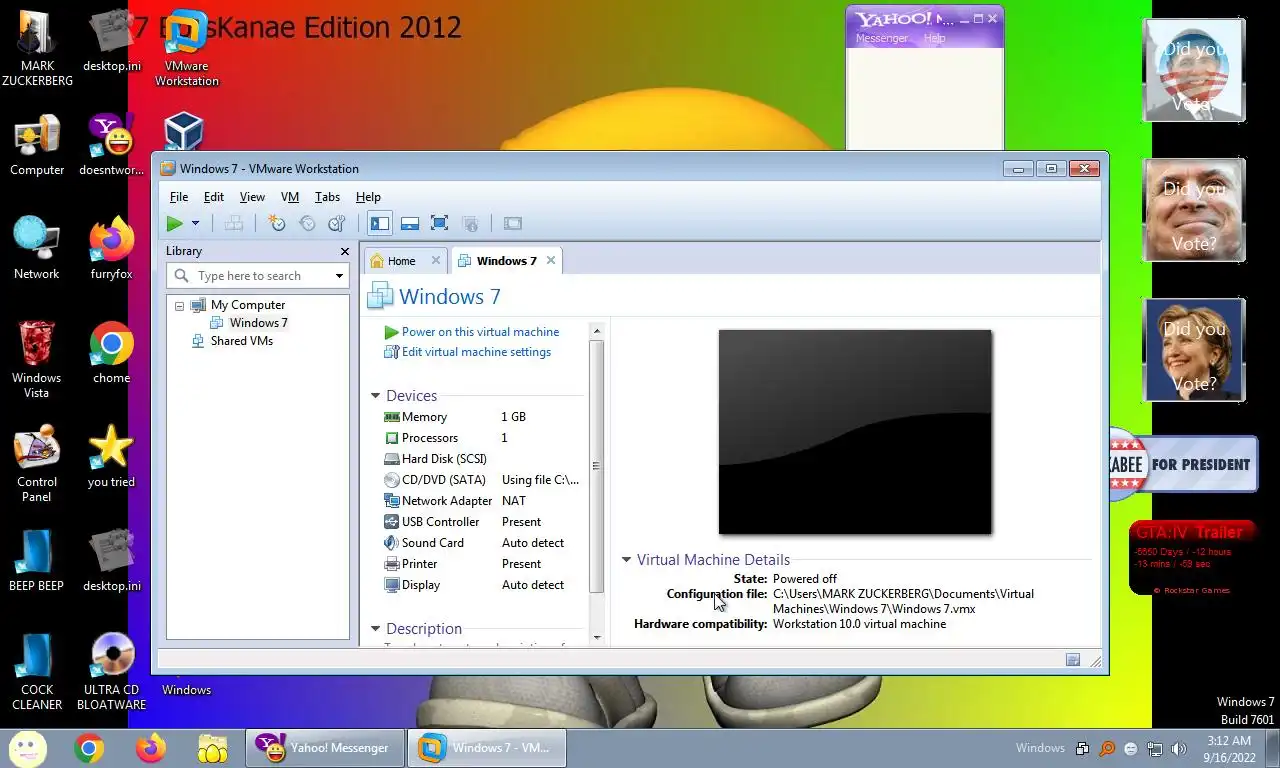The width and height of the screenshot is (1280, 768).
Task: Open the Edit menu
Action: coord(214,197)
